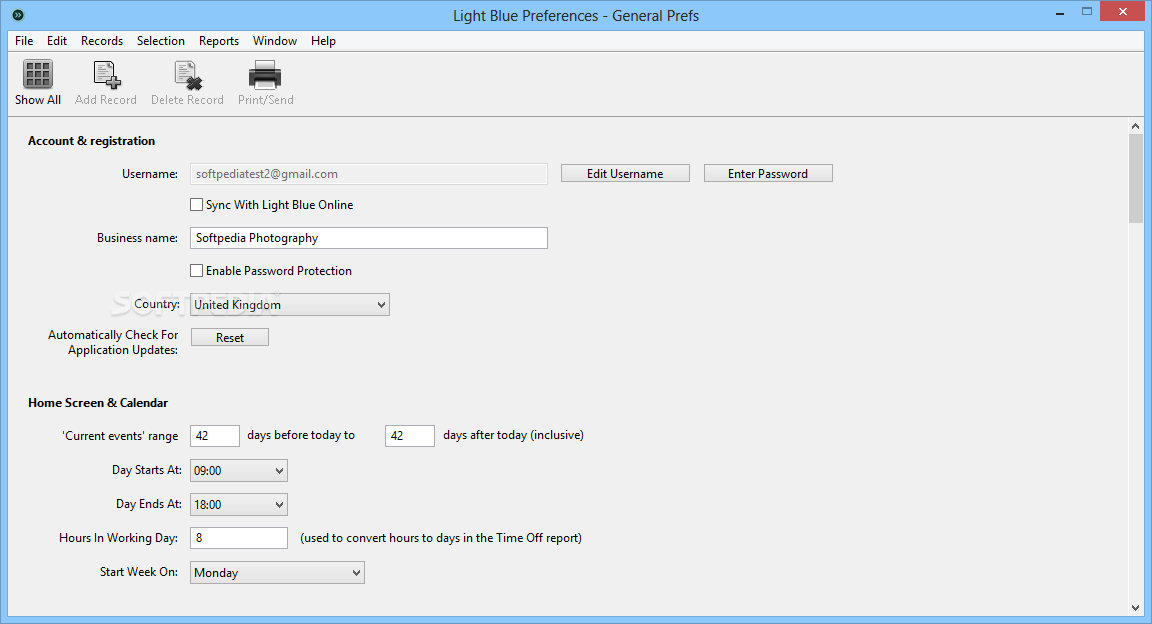The width and height of the screenshot is (1152, 624).
Task: Click the Light Blue app icon in title bar
Action: (18, 15)
